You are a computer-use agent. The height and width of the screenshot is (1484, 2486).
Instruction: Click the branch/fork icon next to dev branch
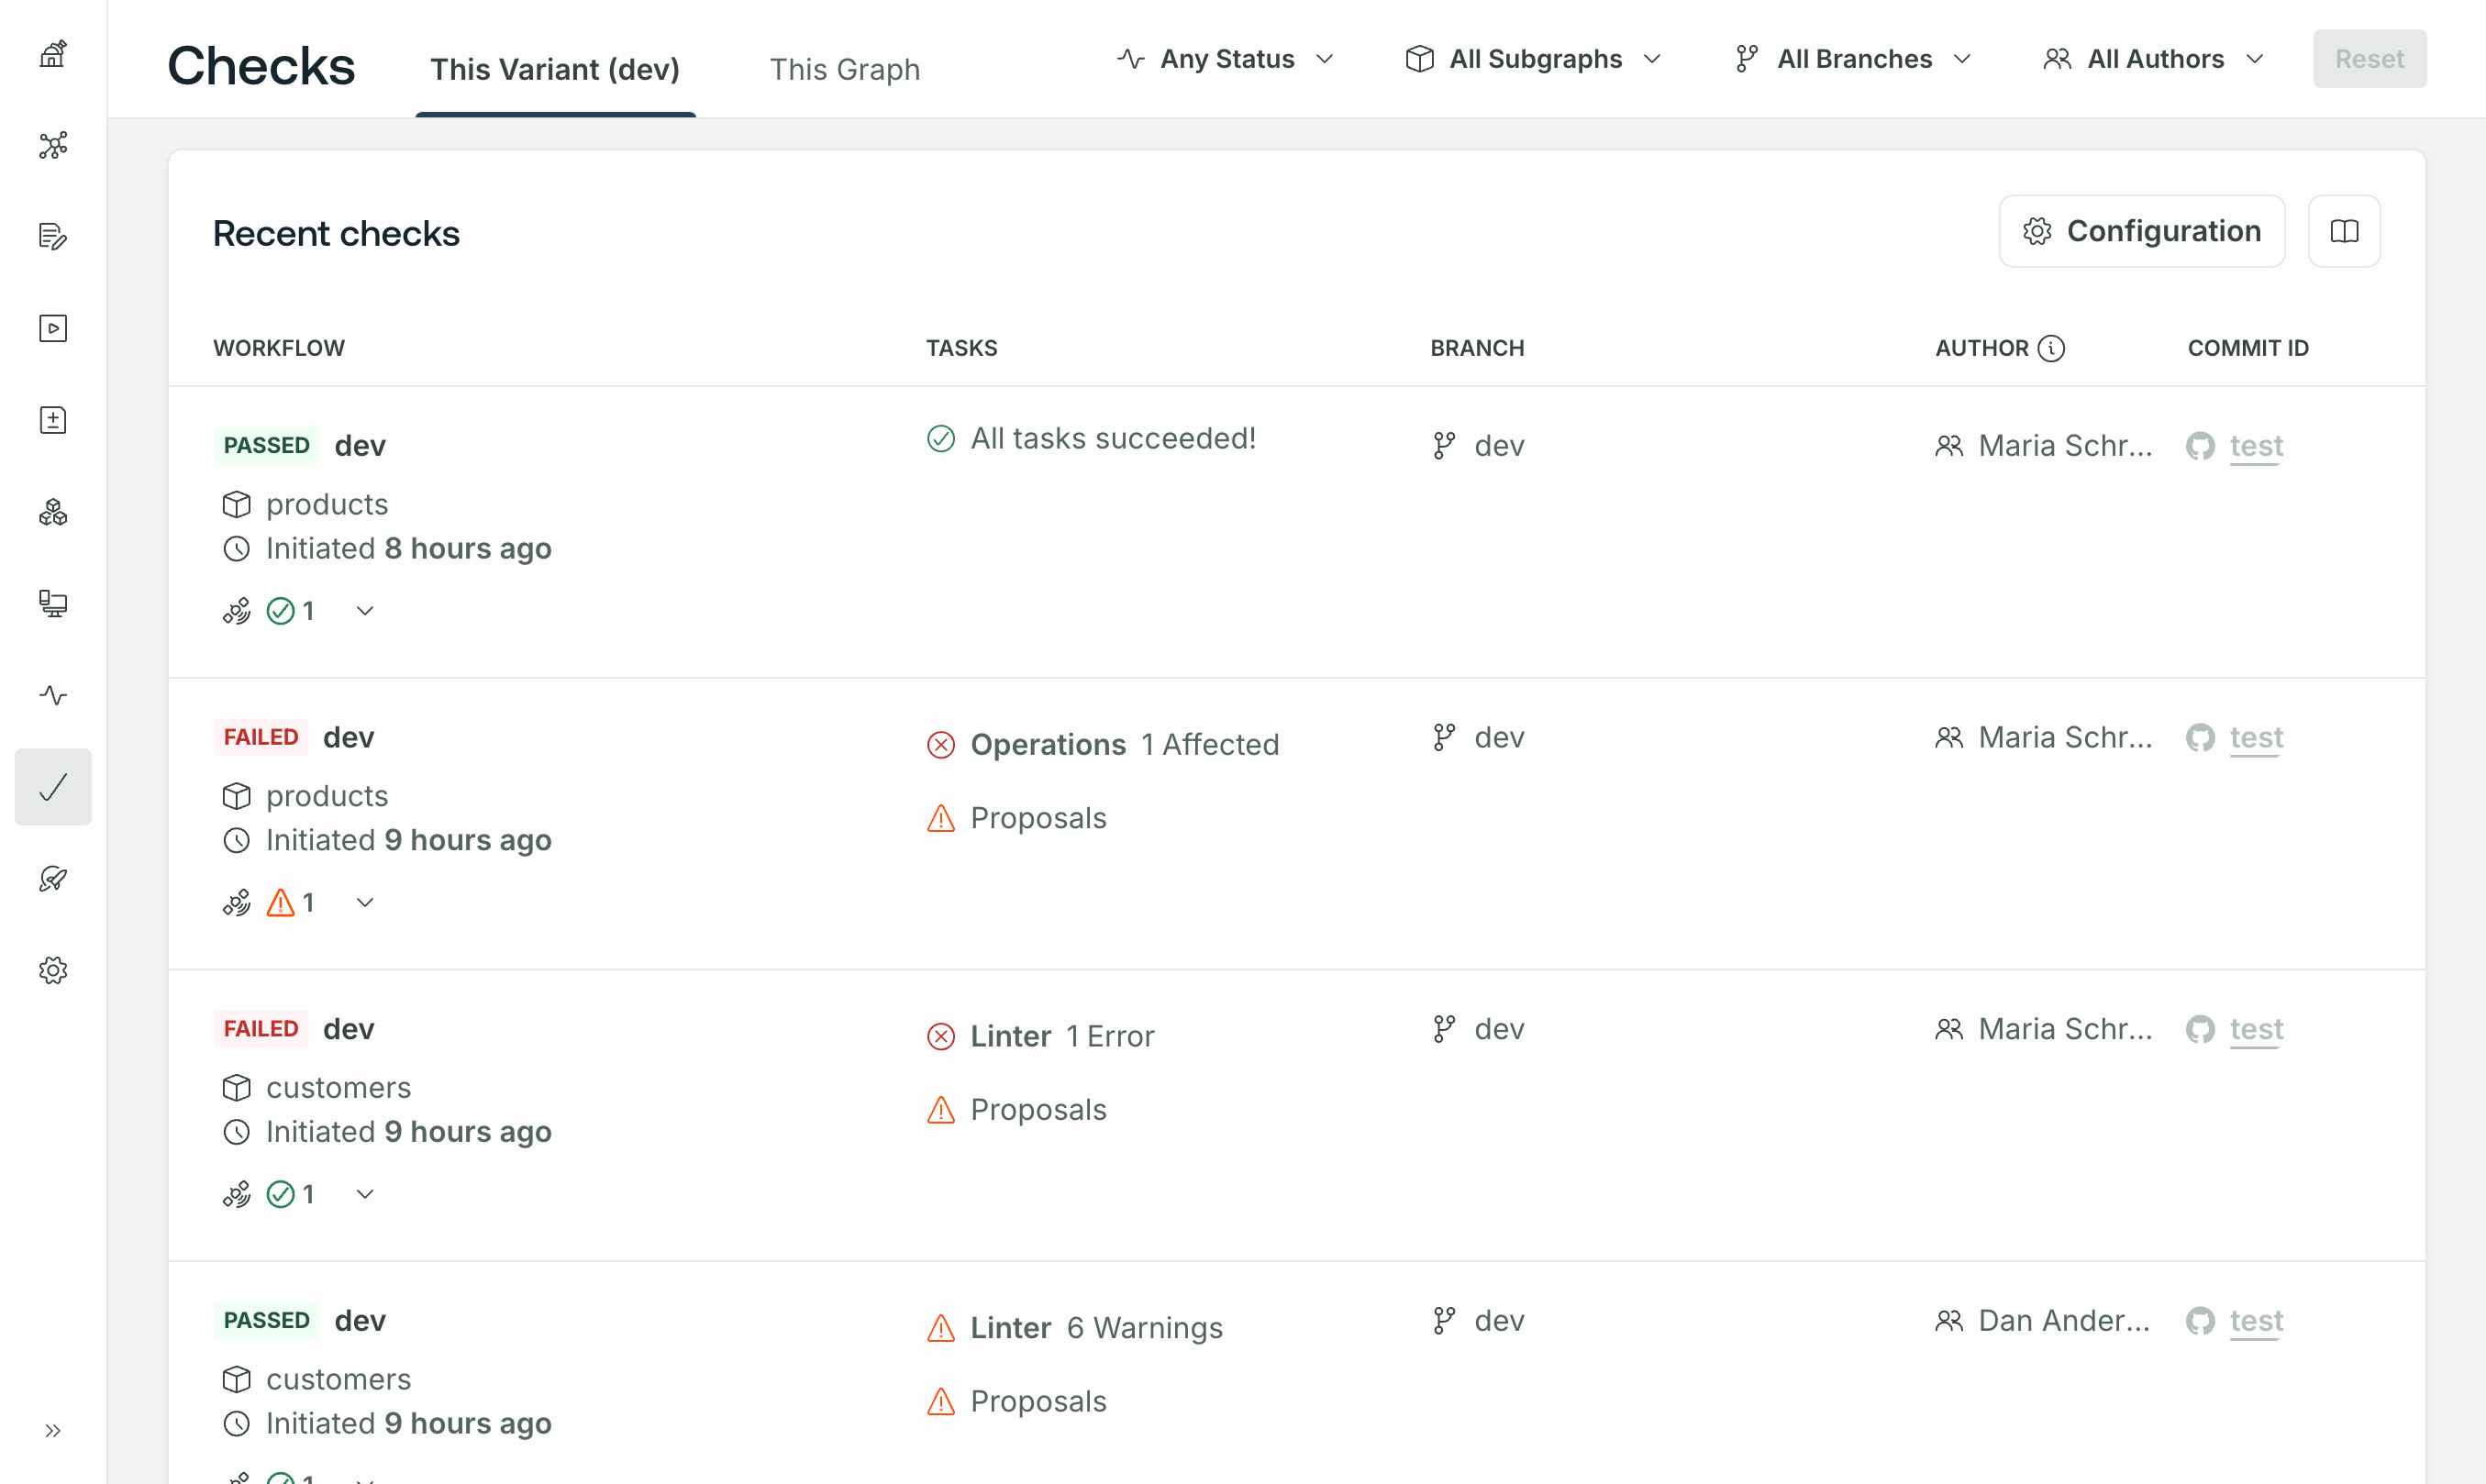(x=1446, y=445)
